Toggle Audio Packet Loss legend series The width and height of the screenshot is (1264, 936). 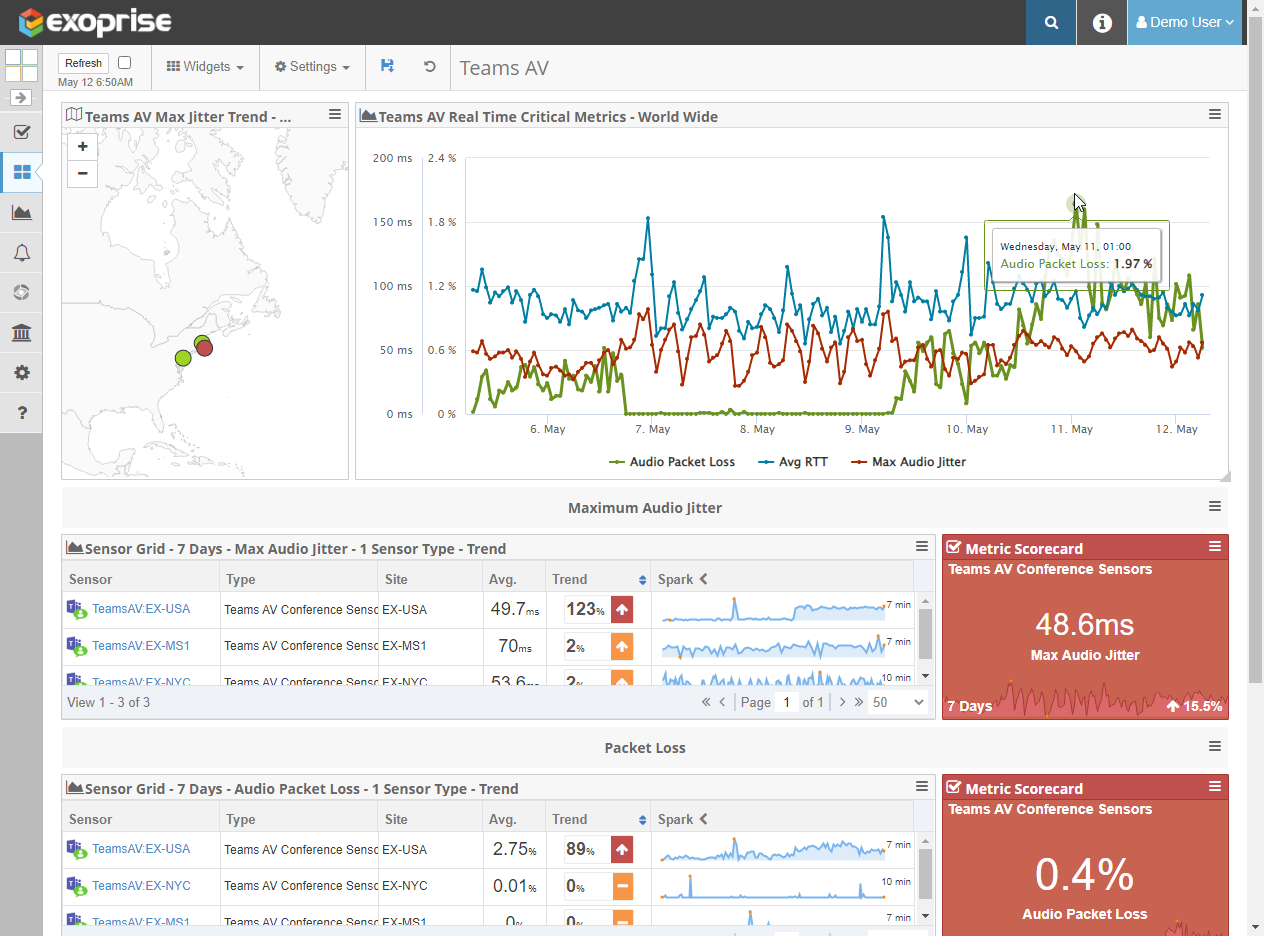coord(672,462)
